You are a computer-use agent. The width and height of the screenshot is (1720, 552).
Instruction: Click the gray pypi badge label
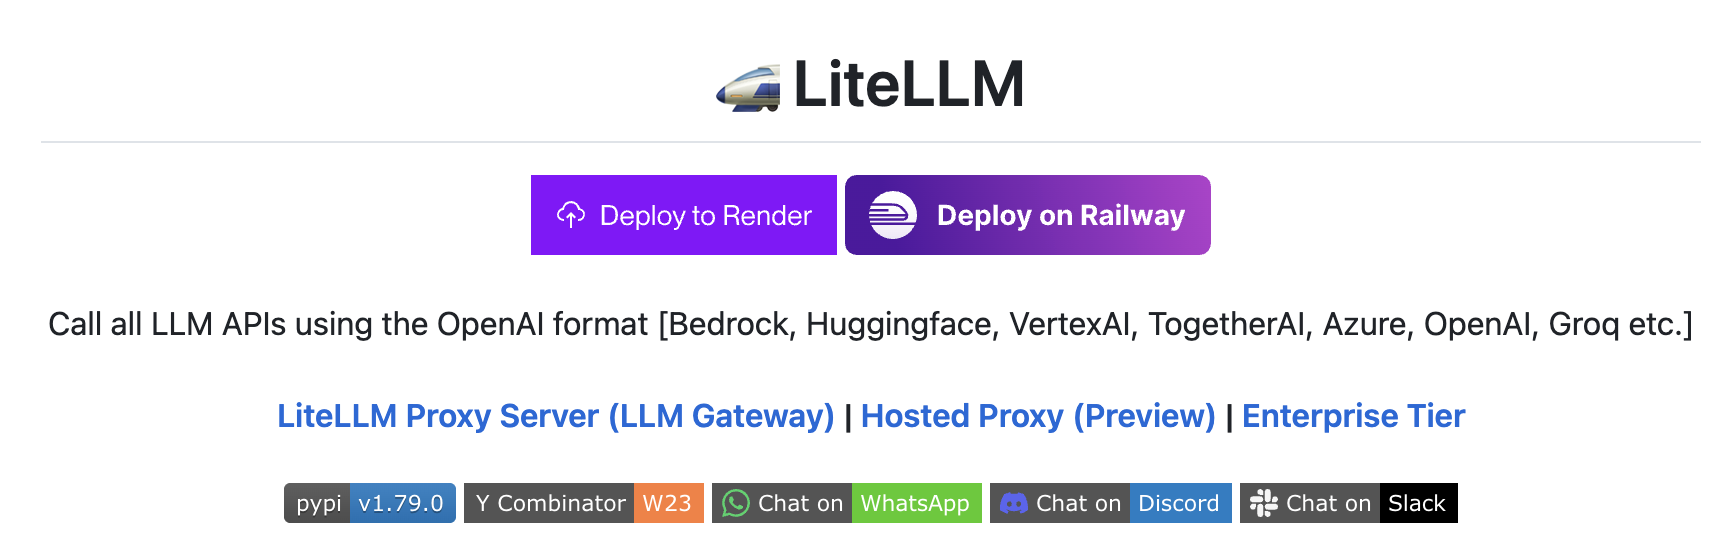[x=318, y=503]
